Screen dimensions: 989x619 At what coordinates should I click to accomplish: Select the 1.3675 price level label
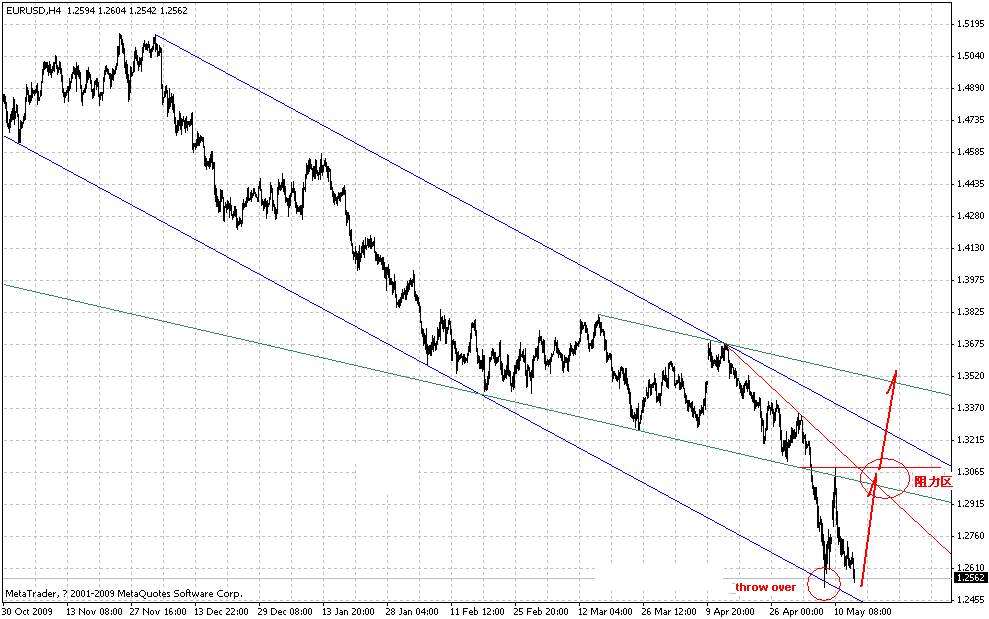coord(971,344)
